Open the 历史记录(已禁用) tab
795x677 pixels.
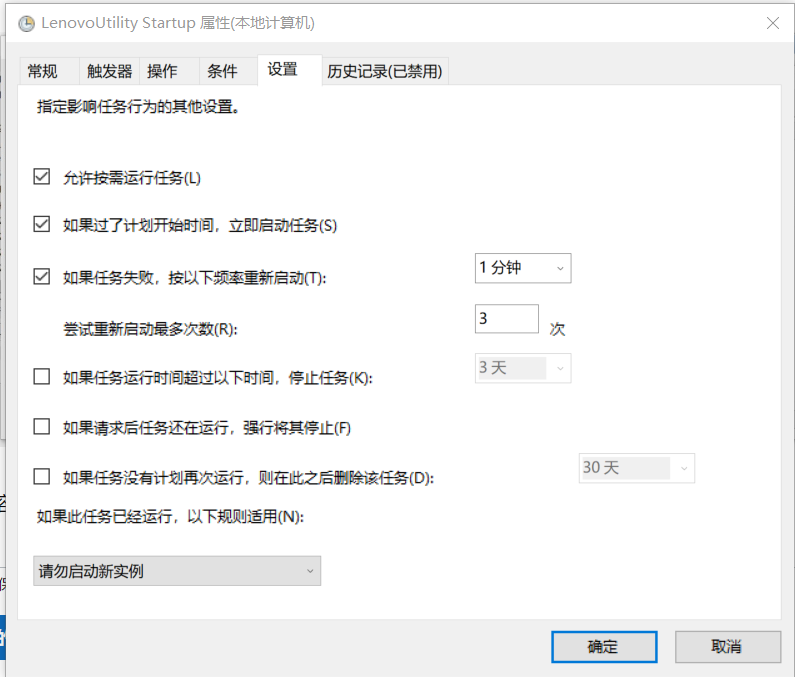pyautogui.click(x=385, y=71)
